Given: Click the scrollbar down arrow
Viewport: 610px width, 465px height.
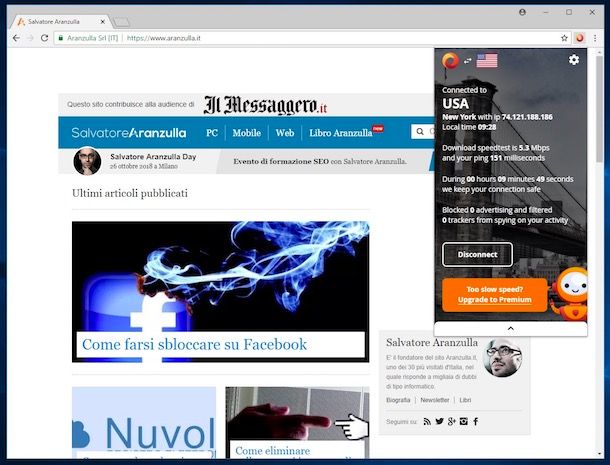Looking at the screenshot, I should pos(599,454).
